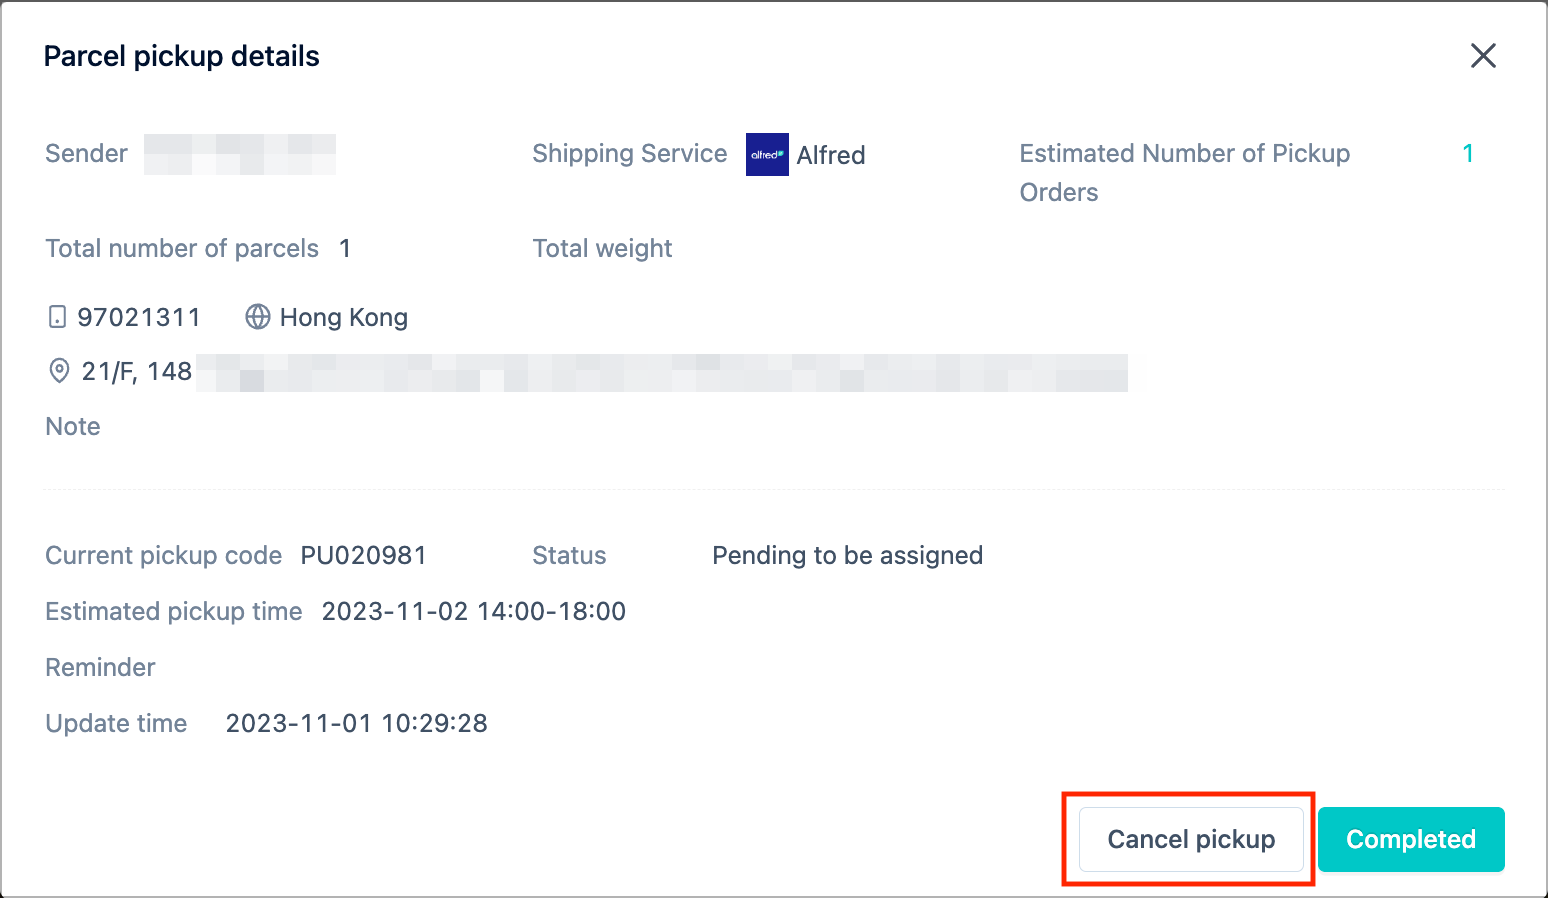1548x898 pixels.
Task: Click the Parcel pickup details title
Action: pos(182,56)
